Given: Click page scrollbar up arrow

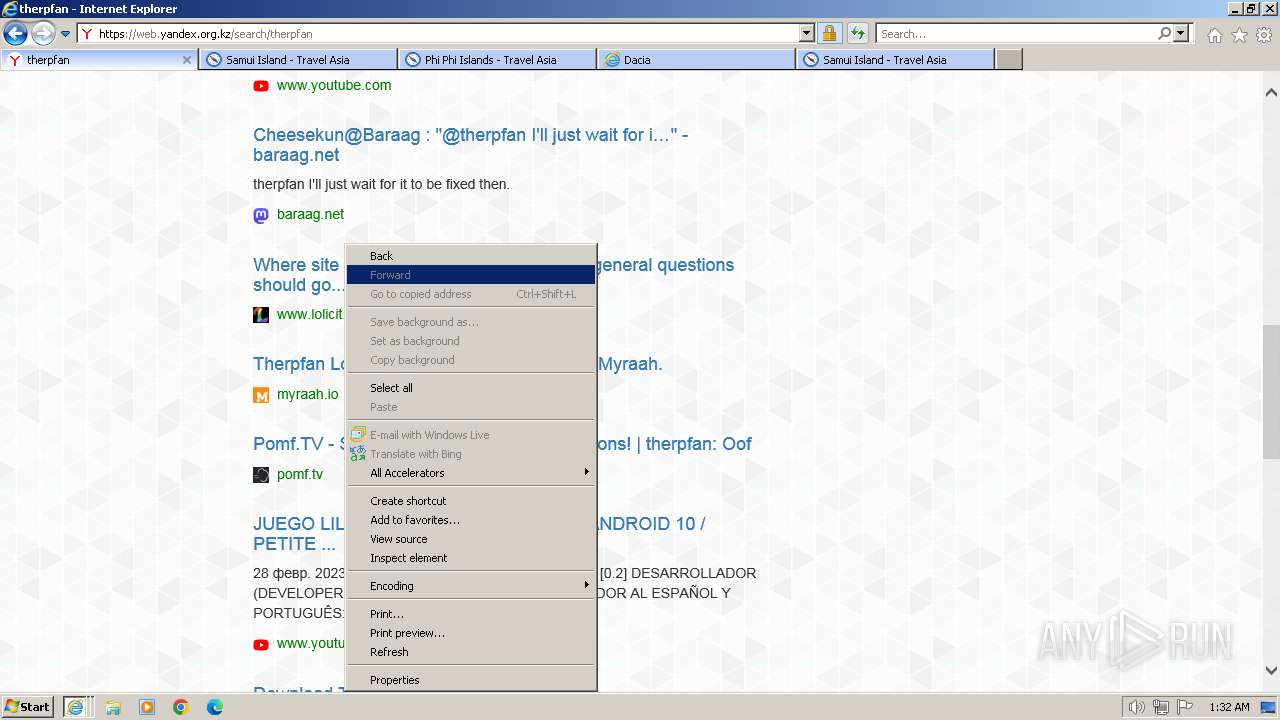Looking at the screenshot, I should click(x=1271, y=92).
